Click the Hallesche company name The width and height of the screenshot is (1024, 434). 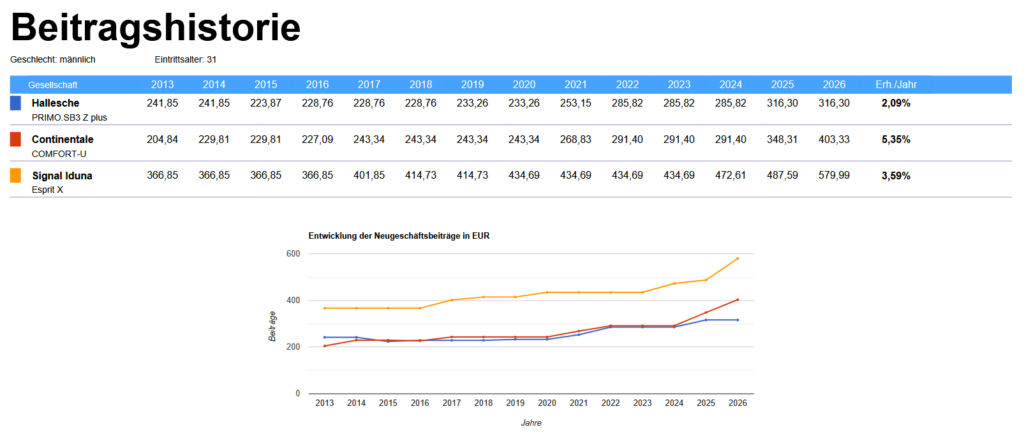[x=55, y=103]
